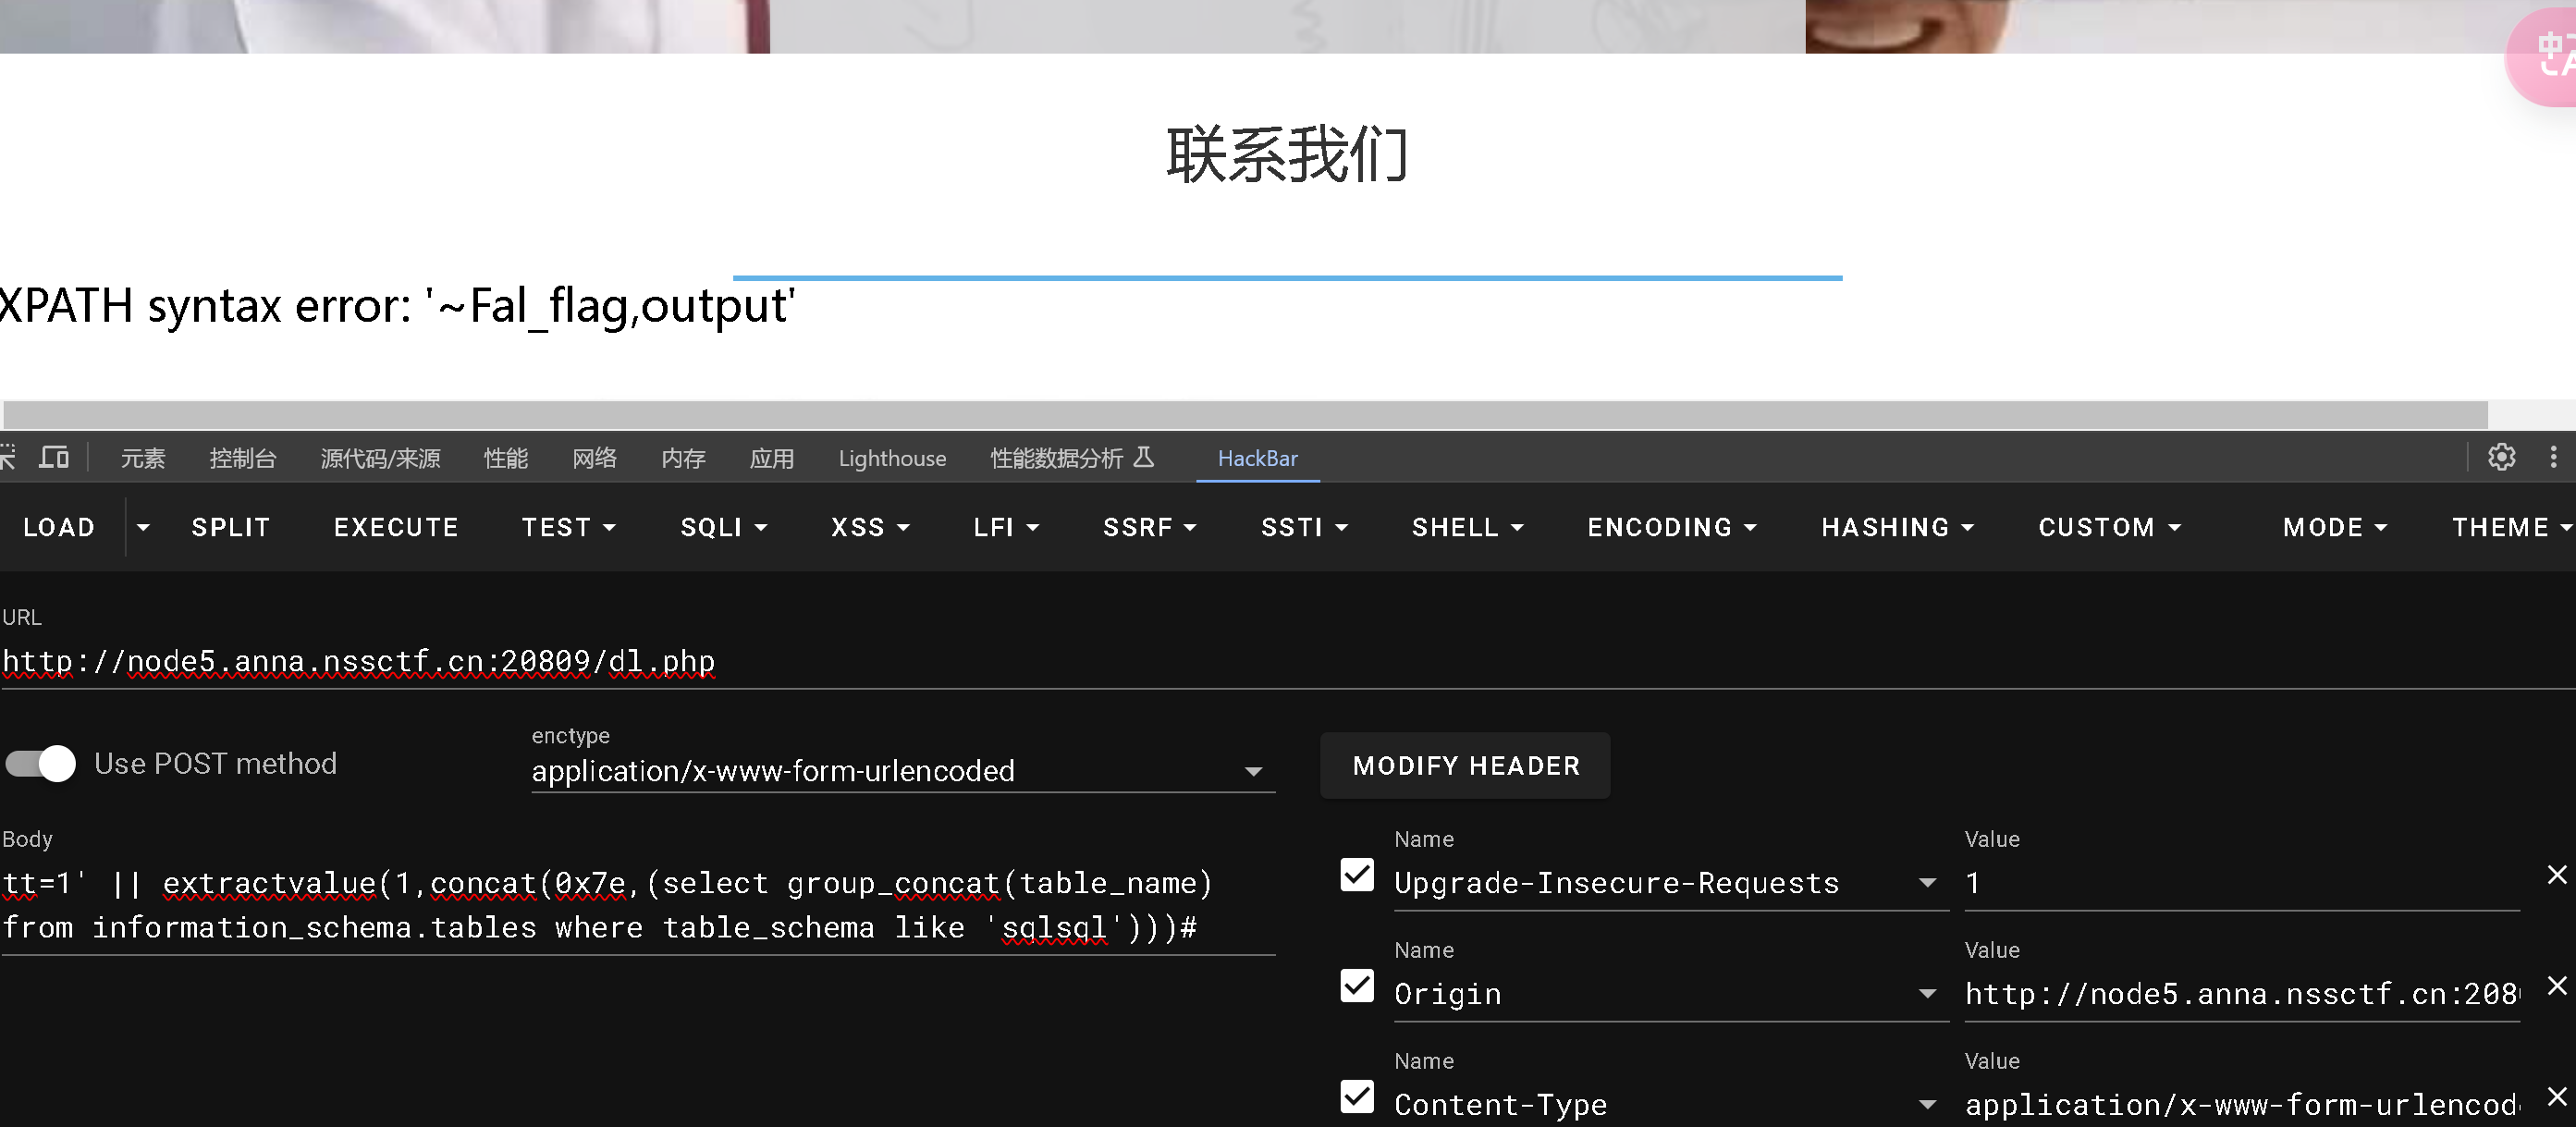2576x1127 pixels.
Task: Open DevTools settings gear icon
Action: click(x=2501, y=457)
